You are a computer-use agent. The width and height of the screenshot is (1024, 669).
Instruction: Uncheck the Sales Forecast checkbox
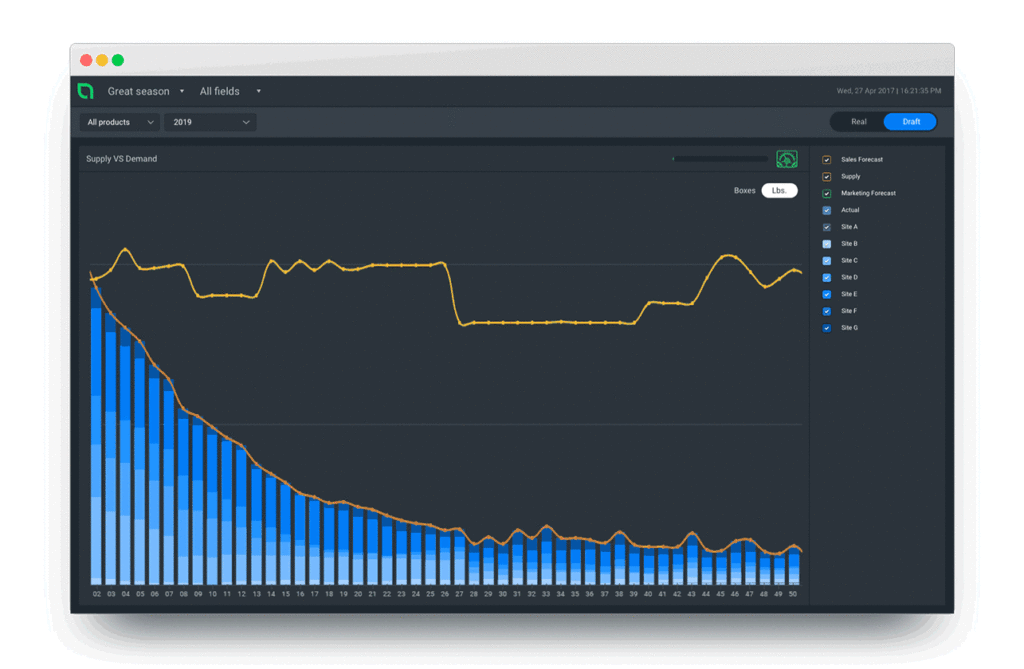coord(826,160)
